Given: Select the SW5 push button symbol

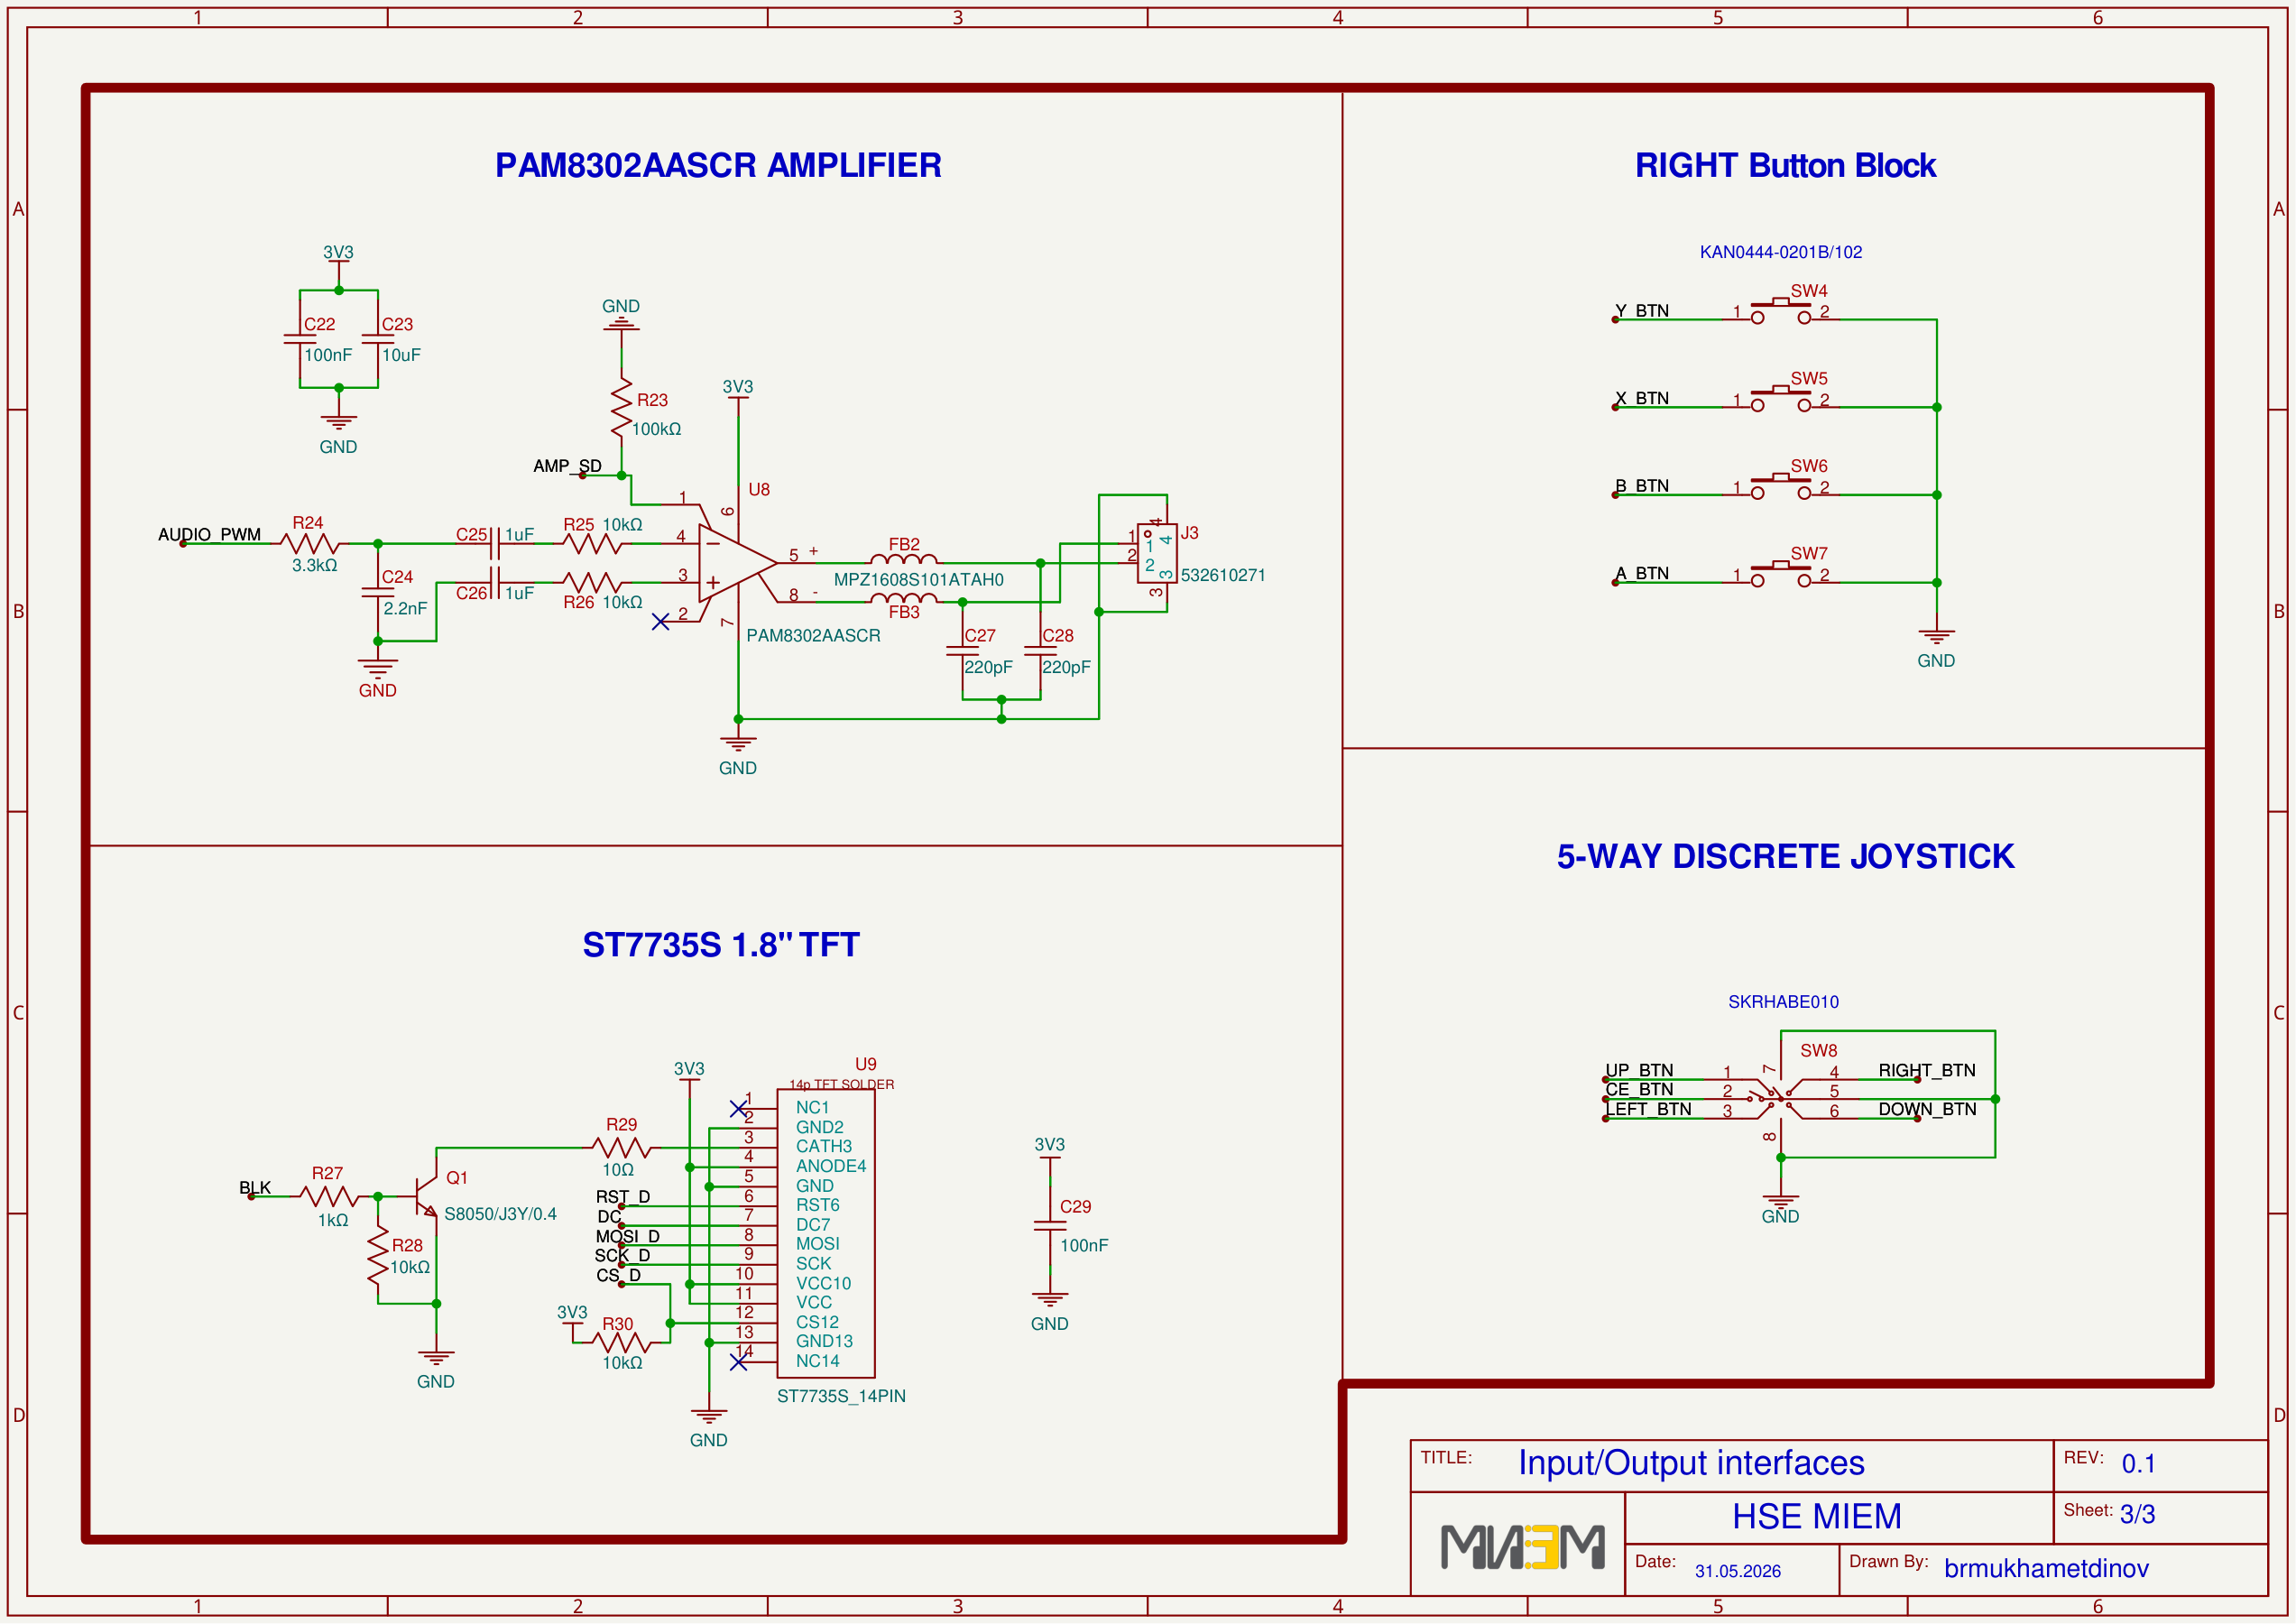Looking at the screenshot, I should pos(1781,400).
